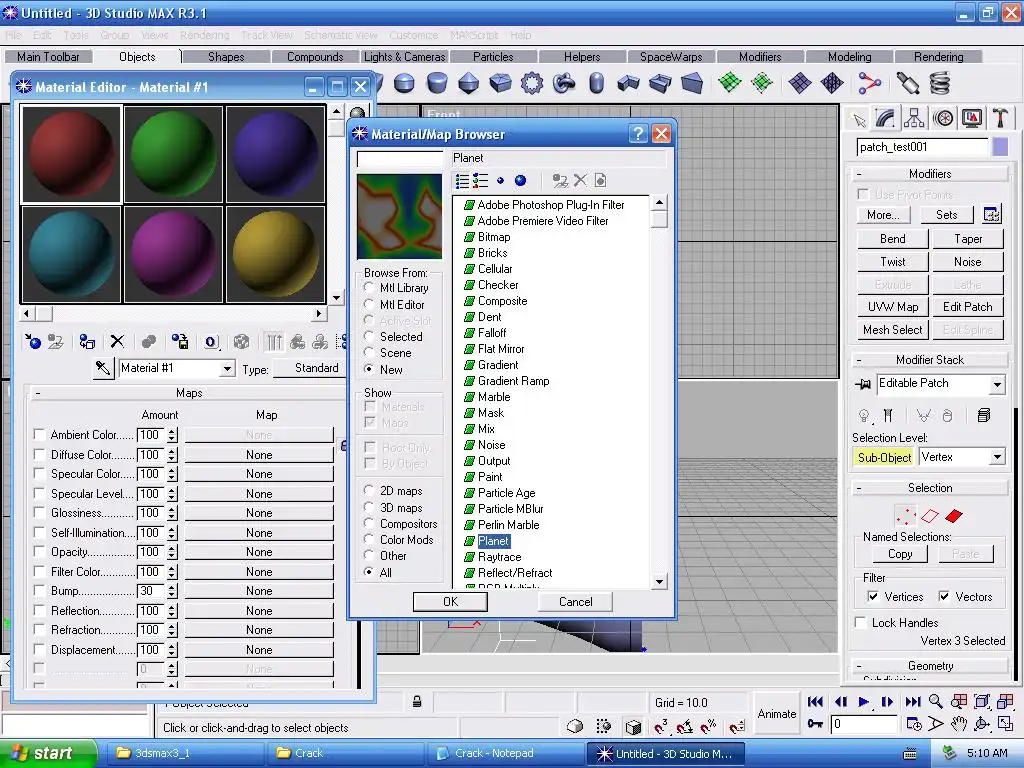
Task: Switch browser to View Large Icons
Action: (x=520, y=181)
